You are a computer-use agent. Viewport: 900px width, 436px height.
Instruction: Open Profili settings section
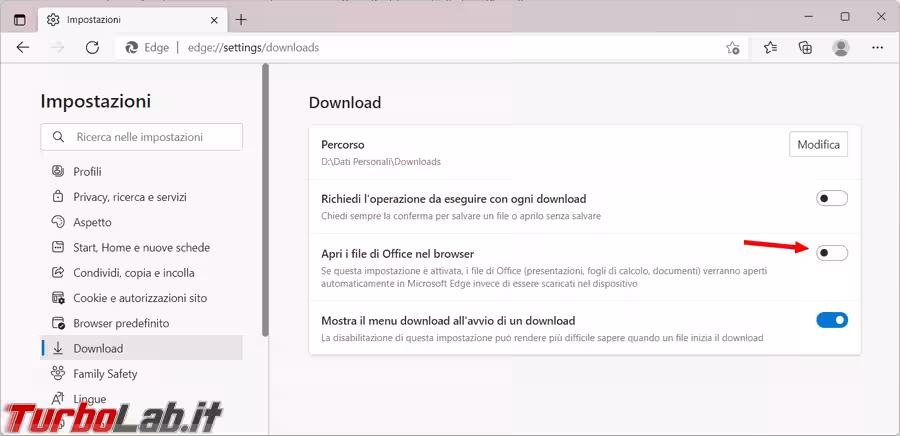point(87,172)
